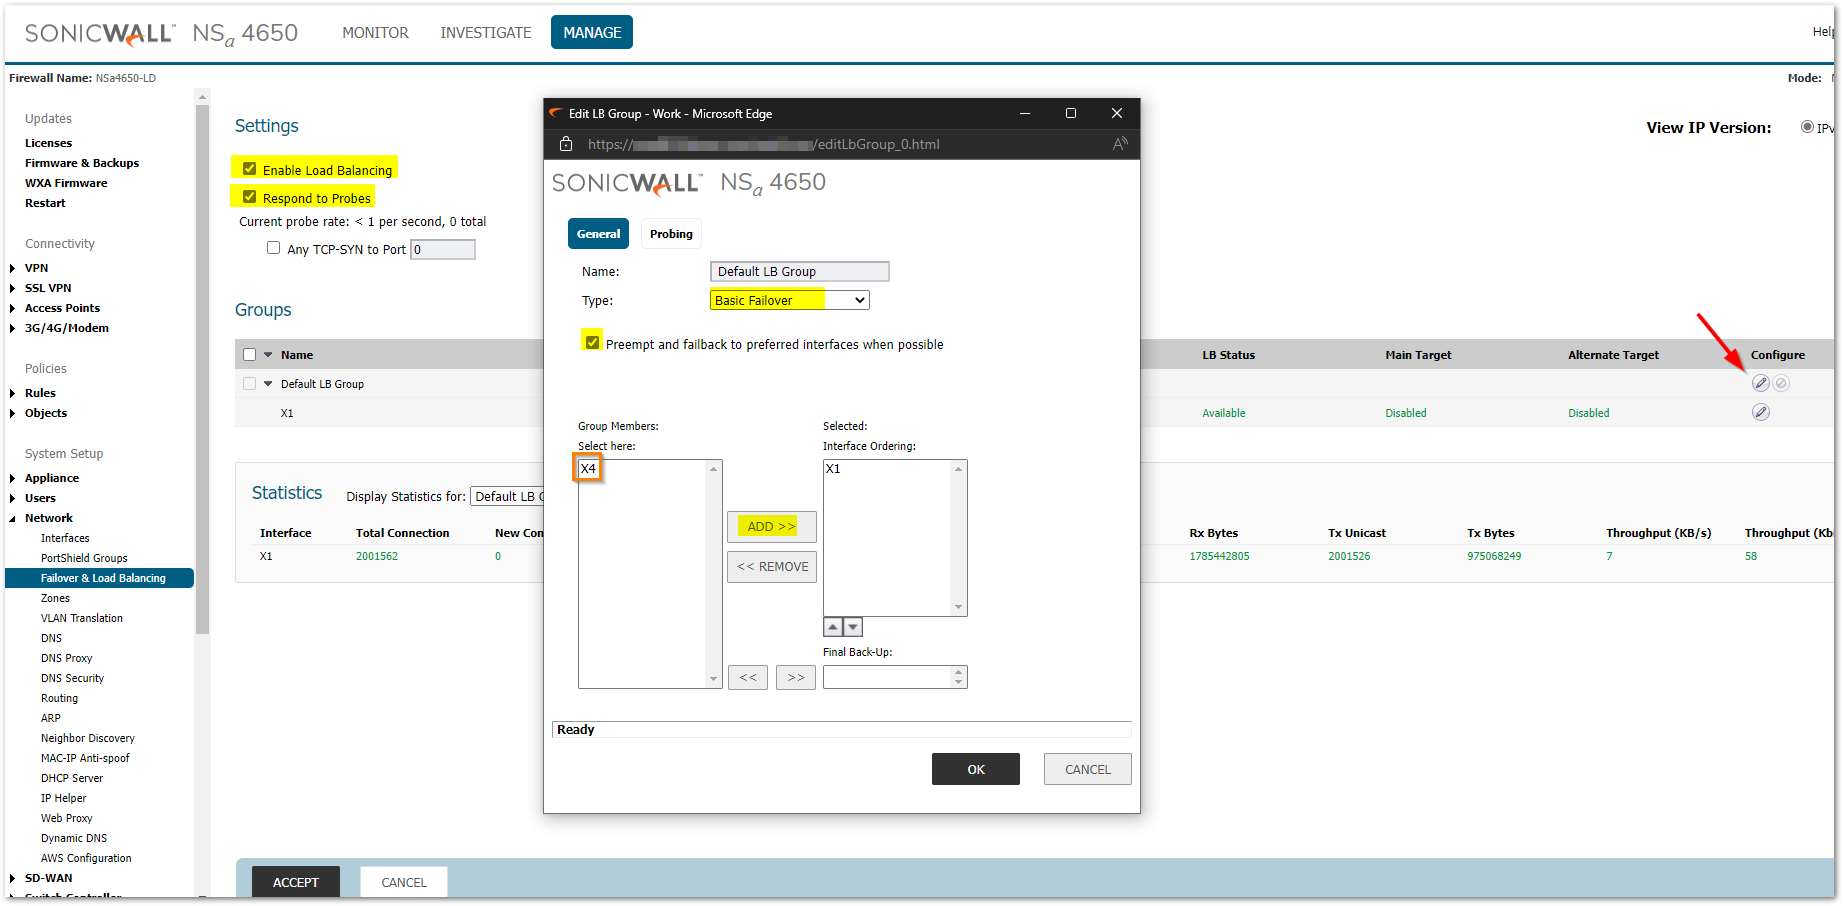
Task: Open the Type dropdown showing Basic Failover
Action: click(x=789, y=300)
